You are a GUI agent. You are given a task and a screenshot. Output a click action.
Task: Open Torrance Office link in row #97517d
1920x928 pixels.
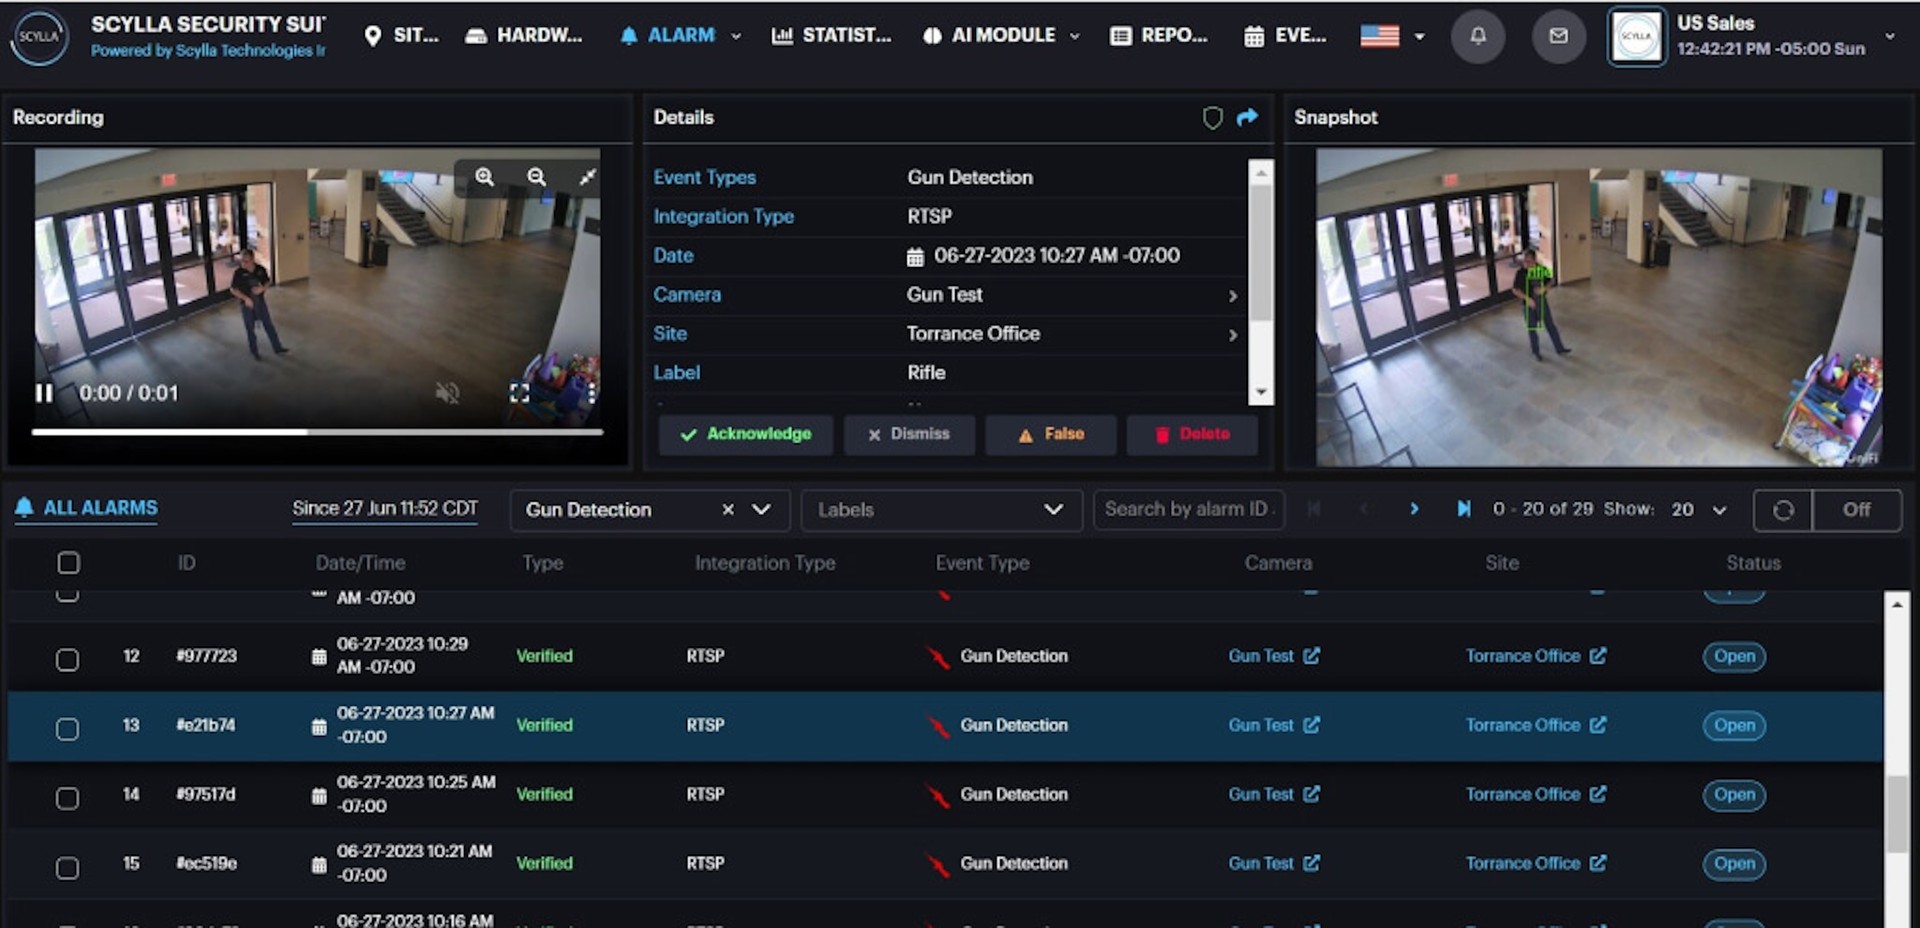[x=1536, y=794]
